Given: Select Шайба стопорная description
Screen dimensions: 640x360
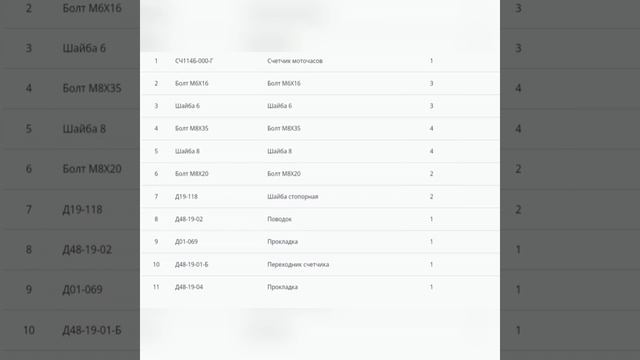Looking at the screenshot, I should (293, 196).
